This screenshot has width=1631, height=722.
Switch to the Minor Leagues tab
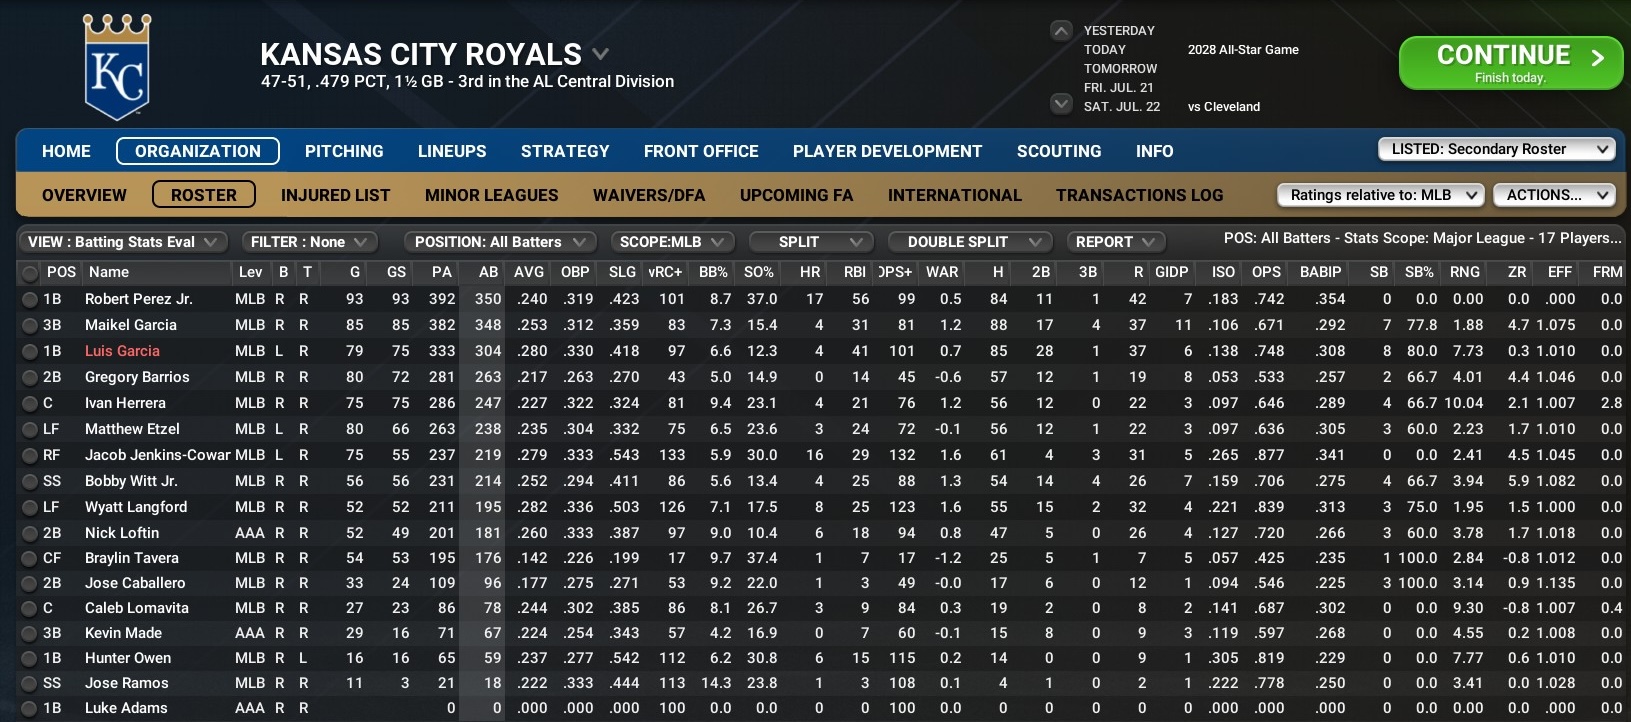491,195
